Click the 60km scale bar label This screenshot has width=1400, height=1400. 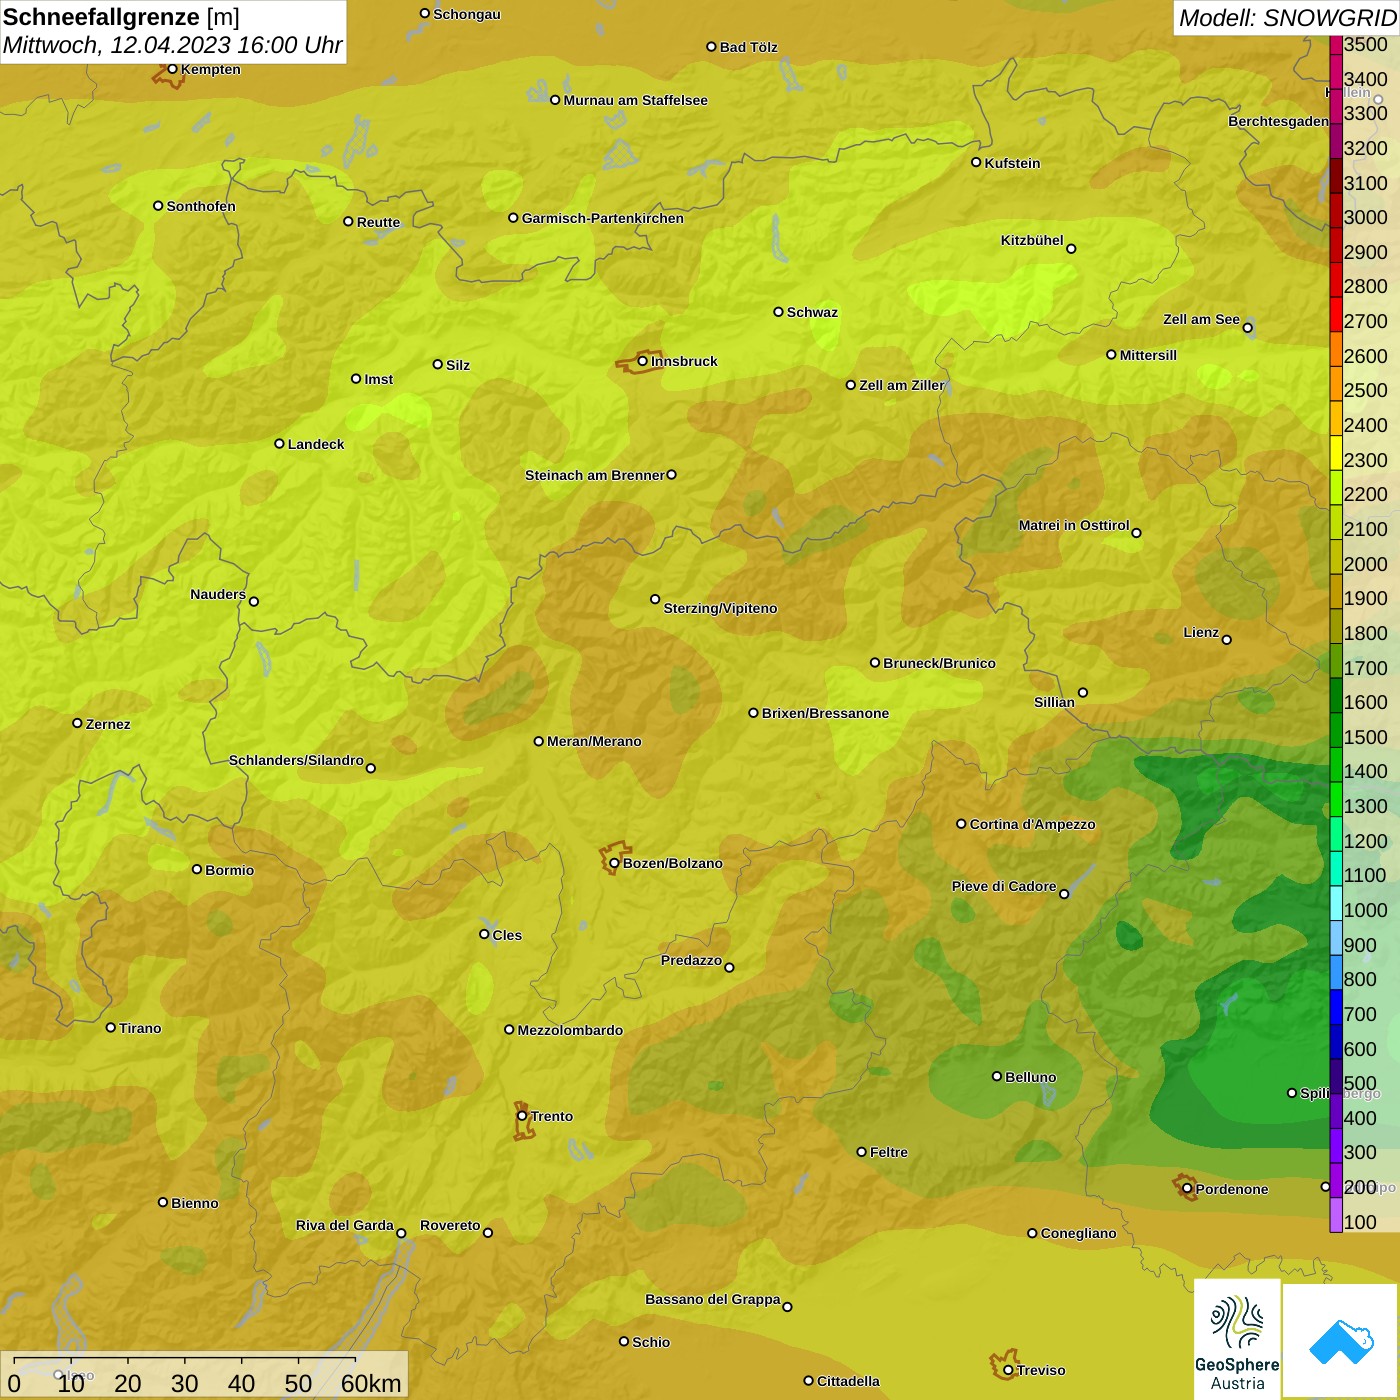point(371,1383)
